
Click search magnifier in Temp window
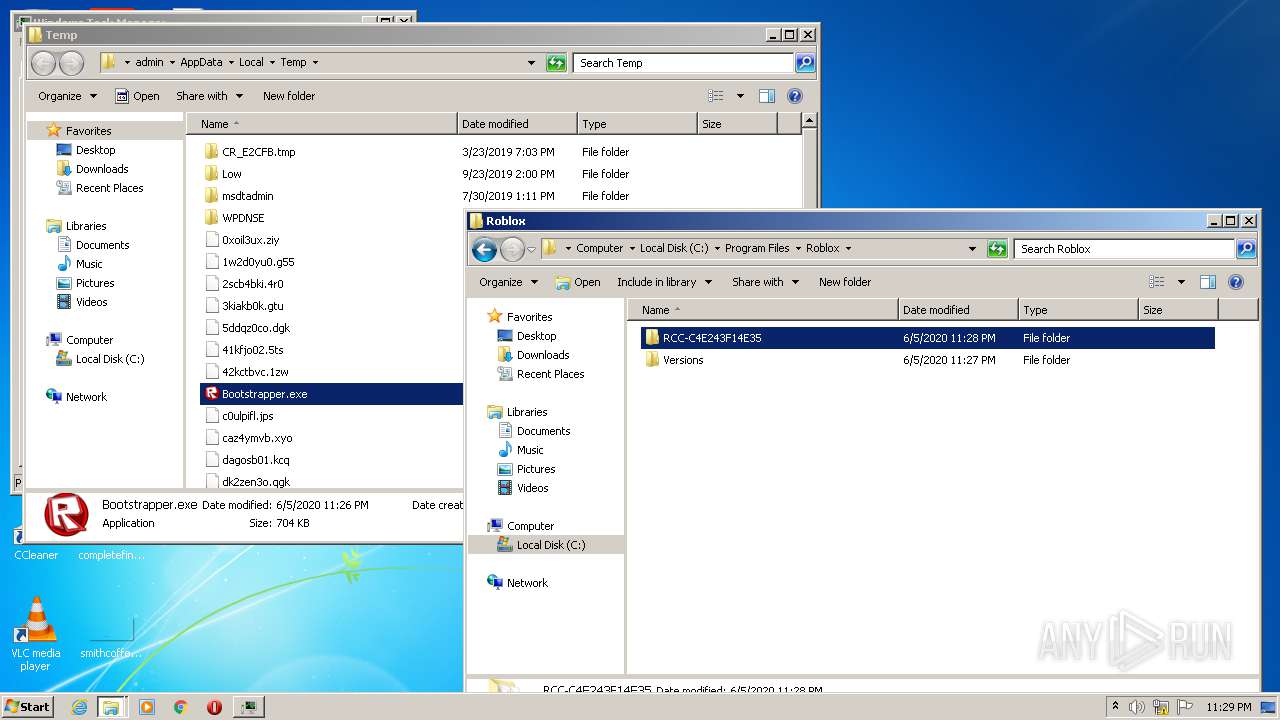point(804,63)
